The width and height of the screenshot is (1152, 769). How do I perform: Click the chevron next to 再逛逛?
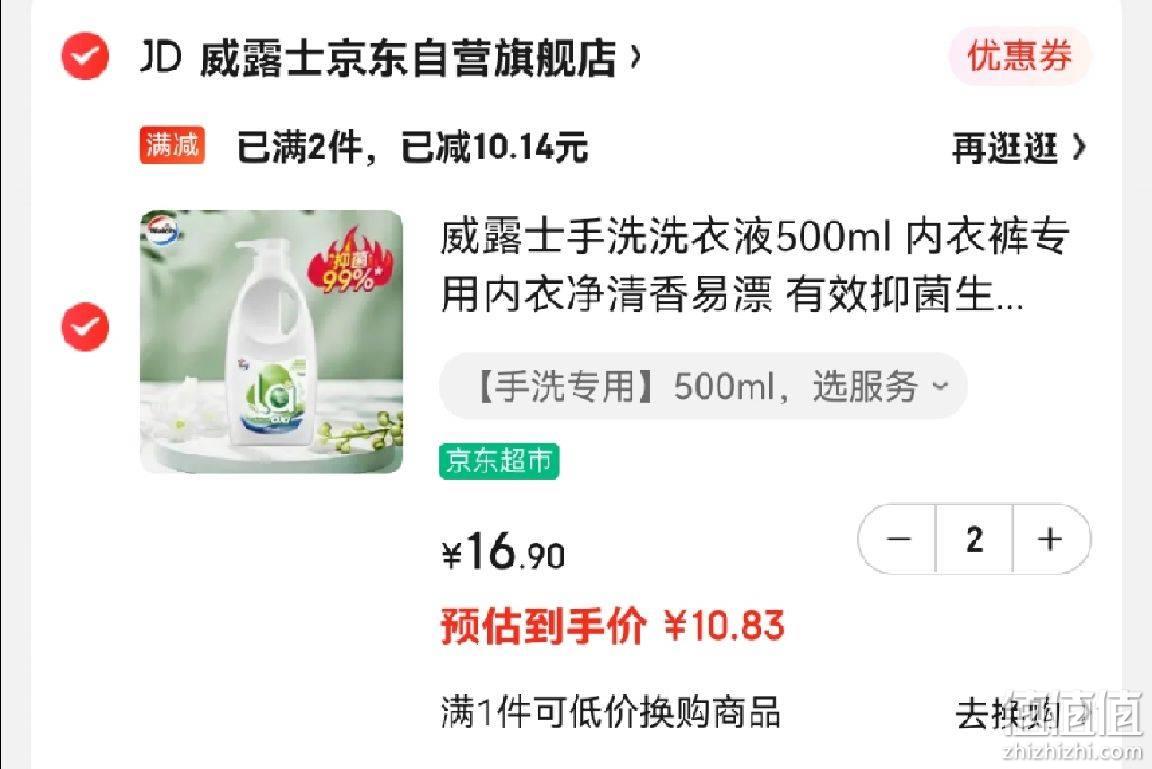pyautogui.click(x=1079, y=148)
